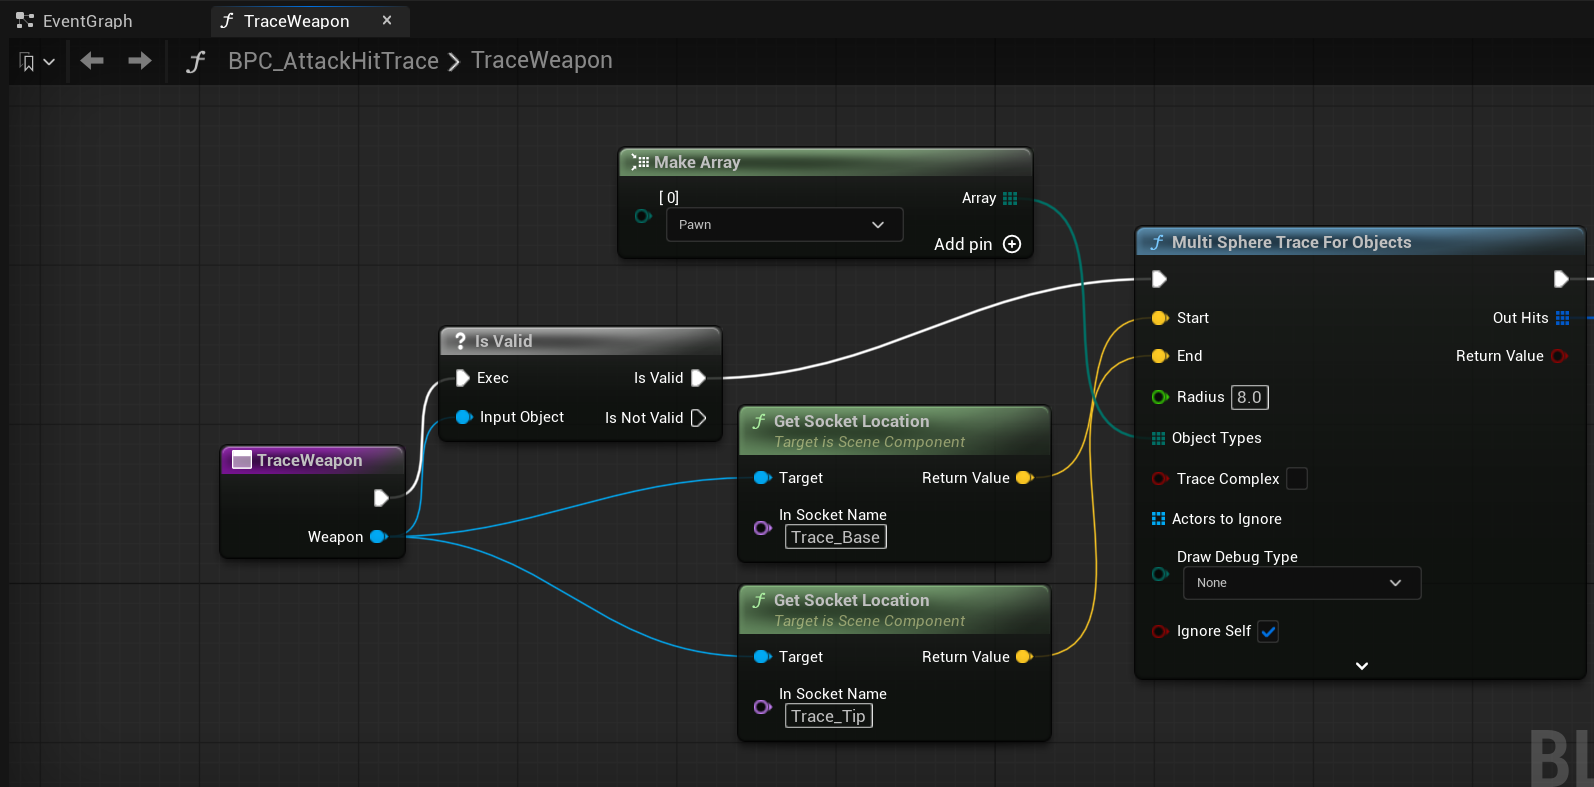Click the TraceWeapon breadcrumb
The height and width of the screenshot is (787, 1594).
click(x=542, y=61)
